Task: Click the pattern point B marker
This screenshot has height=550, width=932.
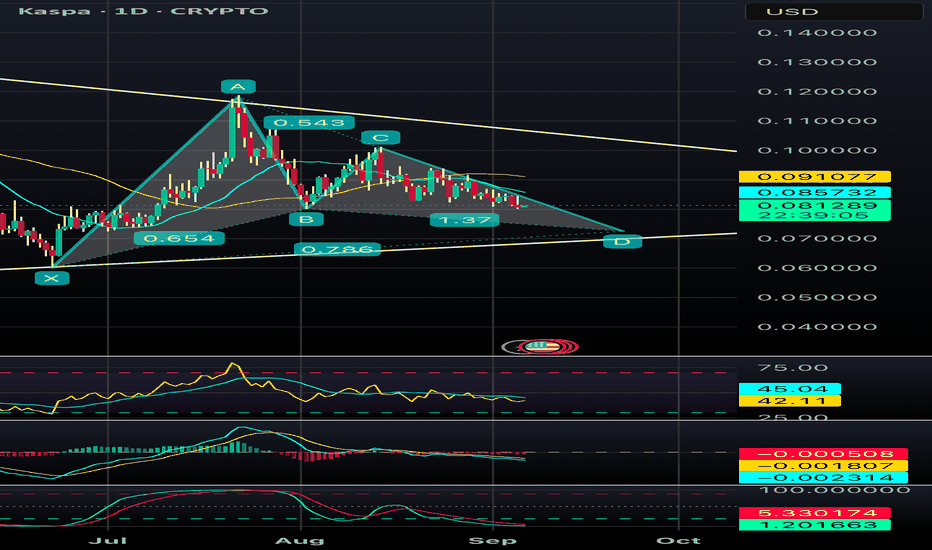Action: [306, 218]
